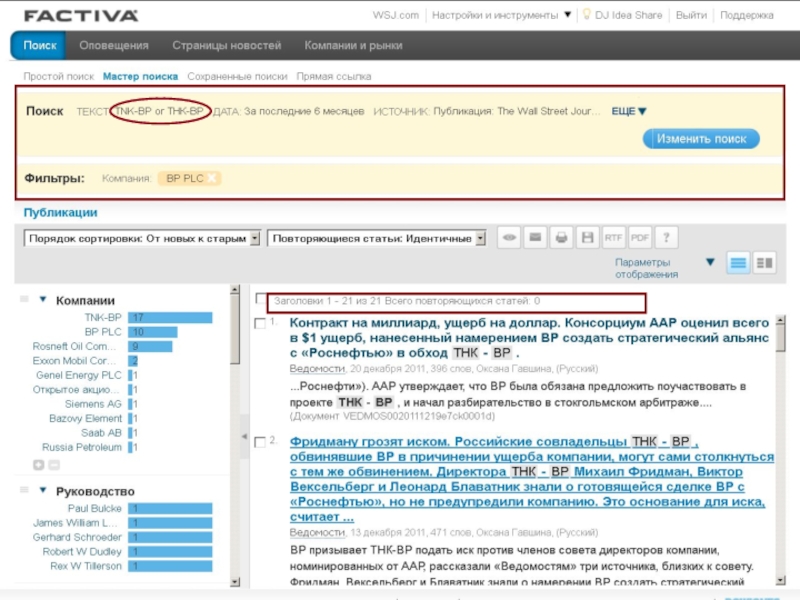Switch to Простой поиск
Viewport: 800px width, 600px height.
[x=59, y=76]
